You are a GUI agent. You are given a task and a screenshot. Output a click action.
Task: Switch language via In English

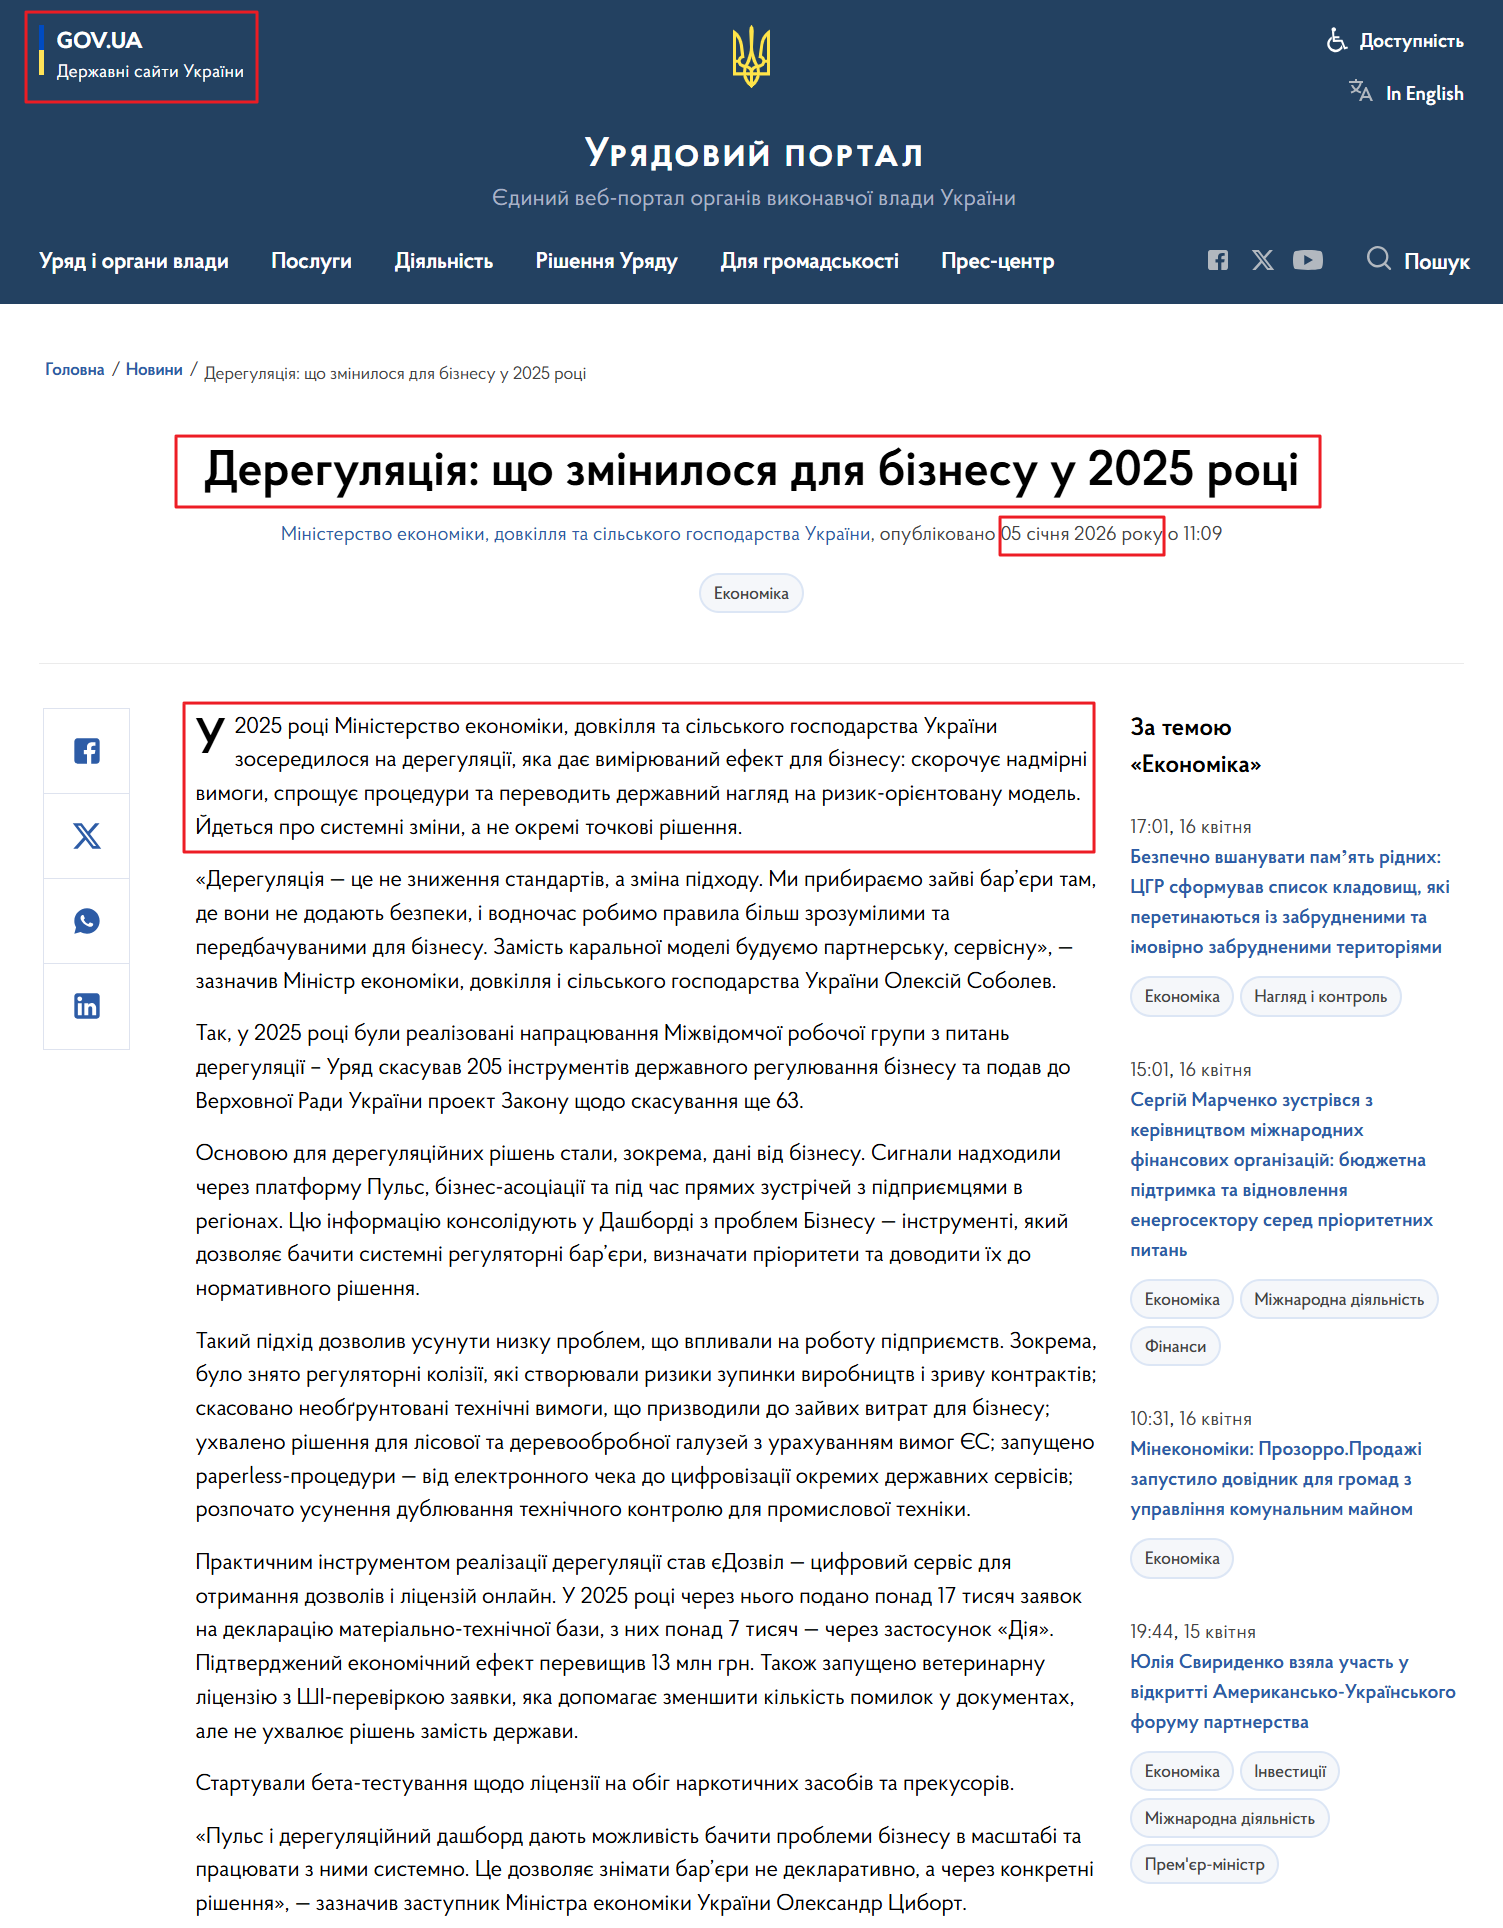click(x=1406, y=93)
